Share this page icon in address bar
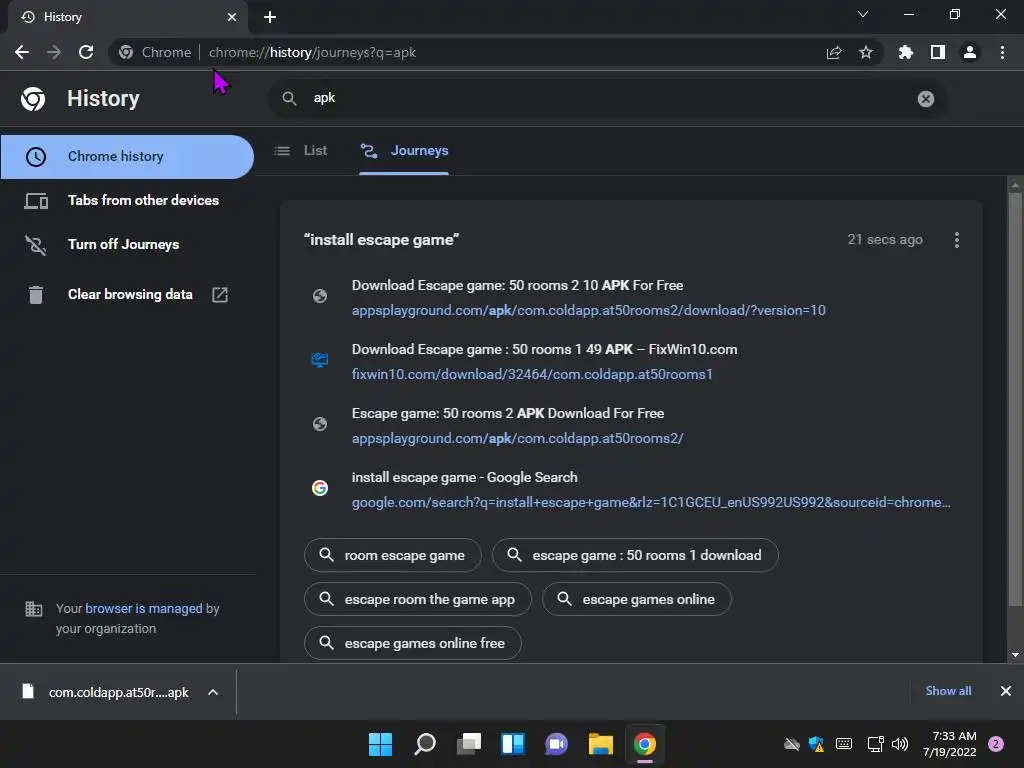The width and height of the screenshot is (1024, 768). (x=834, y=52)
